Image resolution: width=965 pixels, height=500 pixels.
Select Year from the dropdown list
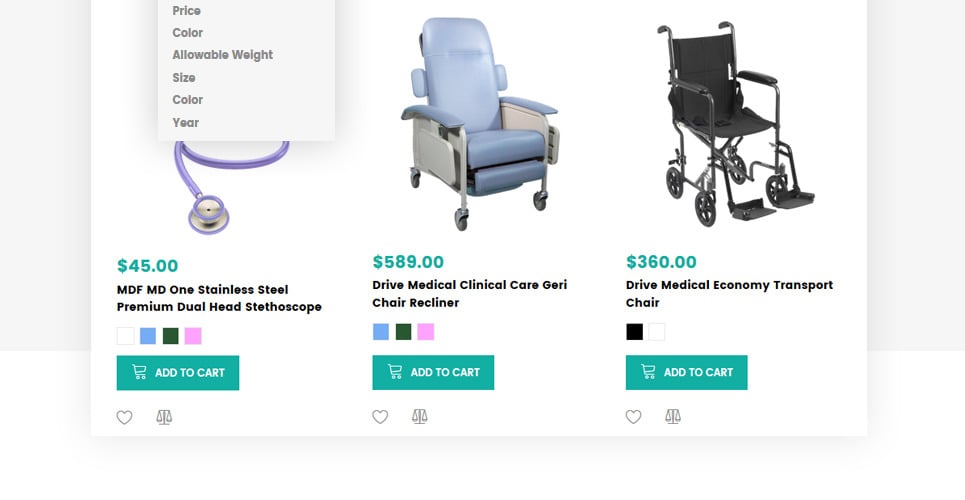pos(186,123)
